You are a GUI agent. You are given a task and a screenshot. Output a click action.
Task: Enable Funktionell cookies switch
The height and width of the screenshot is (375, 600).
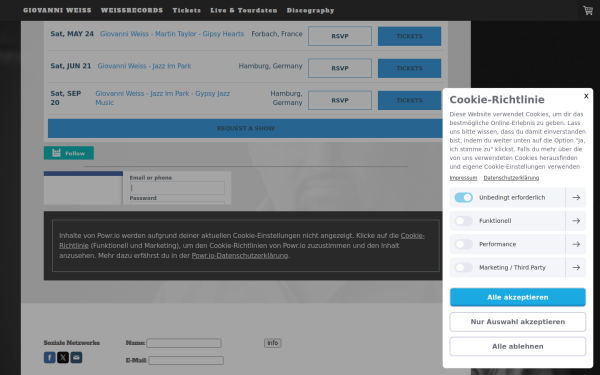click(463, 221)
